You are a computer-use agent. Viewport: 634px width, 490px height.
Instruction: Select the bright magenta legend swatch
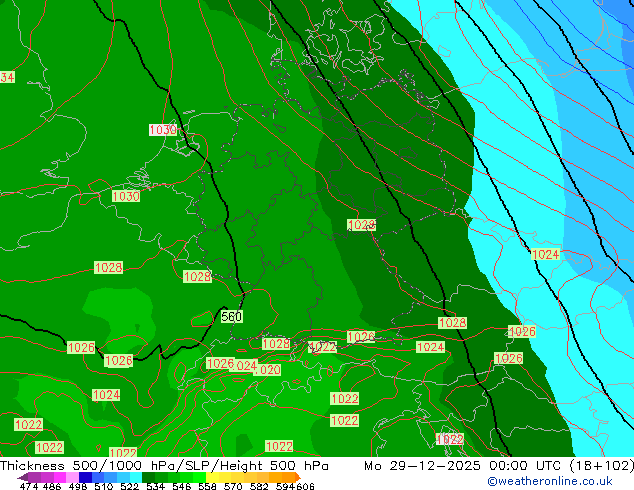coord(60,477)
